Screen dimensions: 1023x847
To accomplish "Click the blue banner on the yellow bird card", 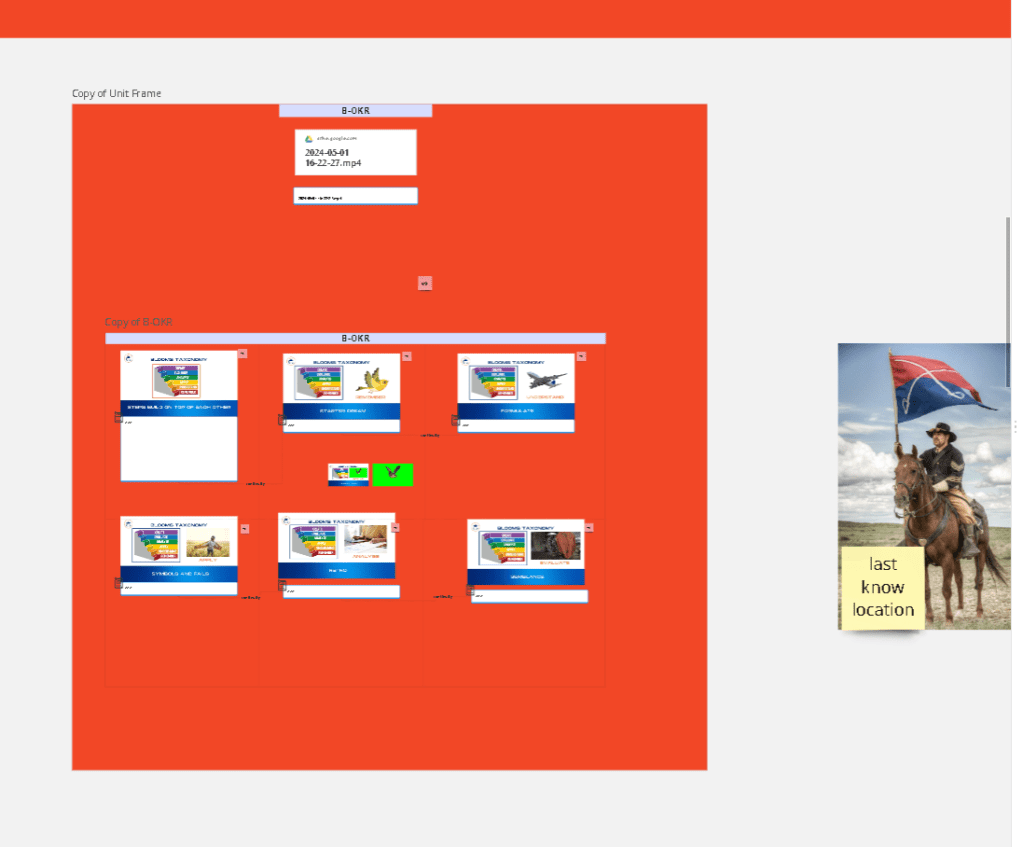I will tap(341, 411).
